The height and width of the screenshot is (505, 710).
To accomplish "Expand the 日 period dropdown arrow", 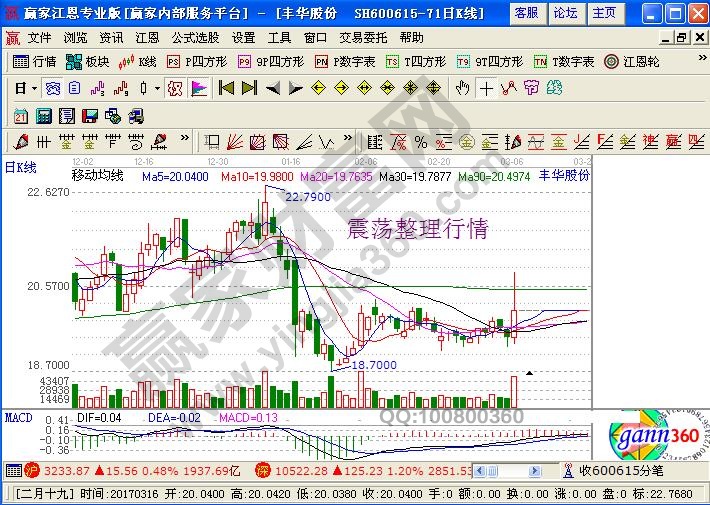I will pos(33,88).
